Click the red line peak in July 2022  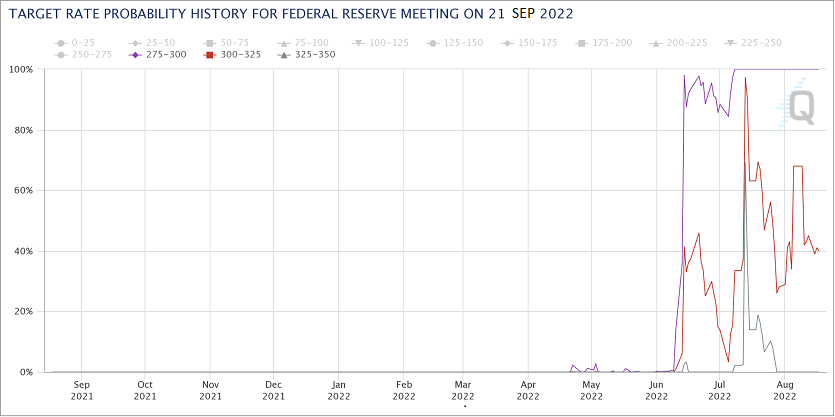pos(746,78)
